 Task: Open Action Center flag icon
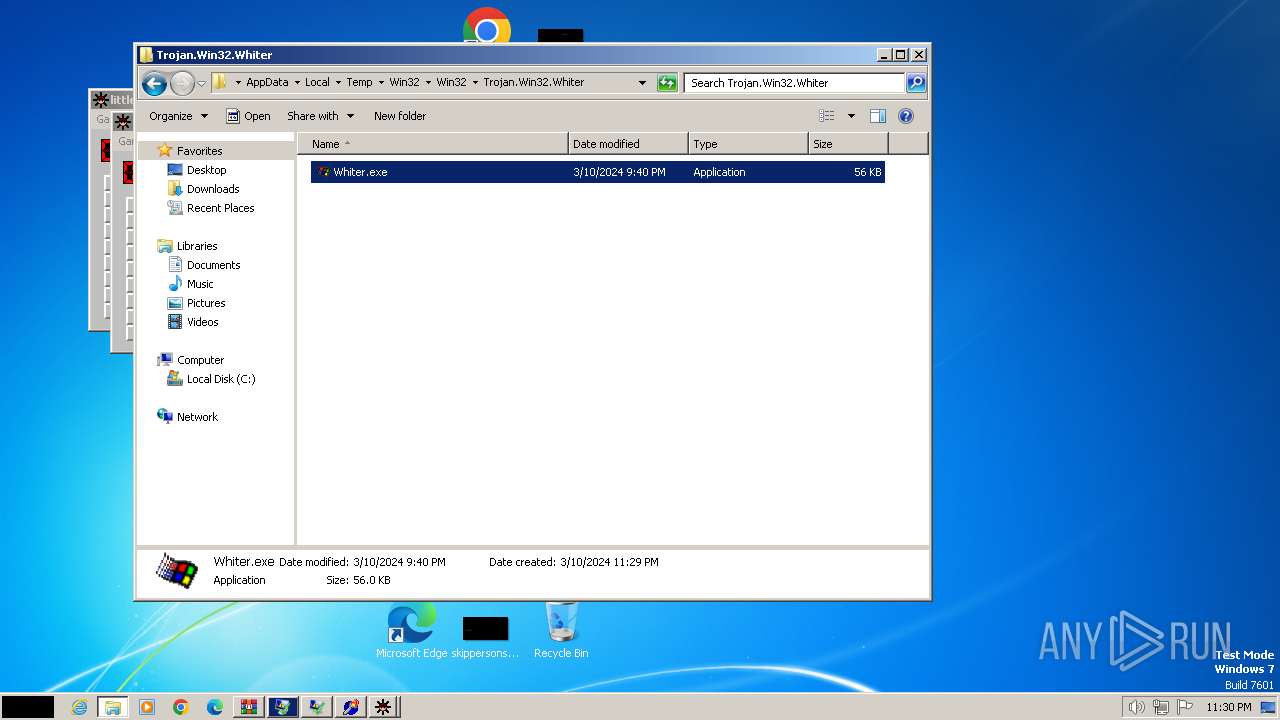point(1185,707)
